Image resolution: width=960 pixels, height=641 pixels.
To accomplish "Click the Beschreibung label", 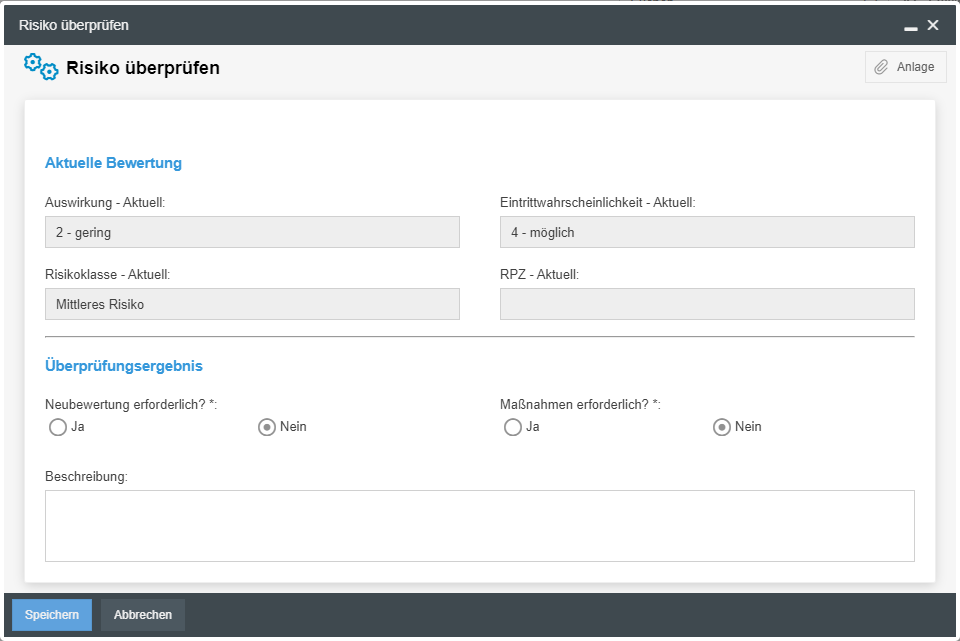I will [x=86, y=477].
